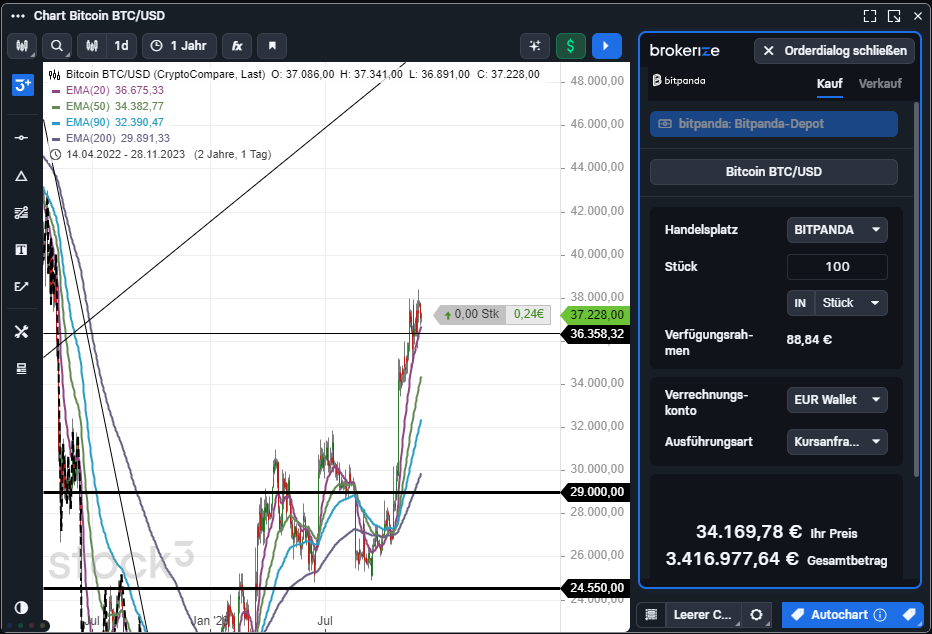The height and width of the screenshot is (634, 932).
Task: Click the EMA(50) indicator legend entry
Action: [x=108, y=106]
